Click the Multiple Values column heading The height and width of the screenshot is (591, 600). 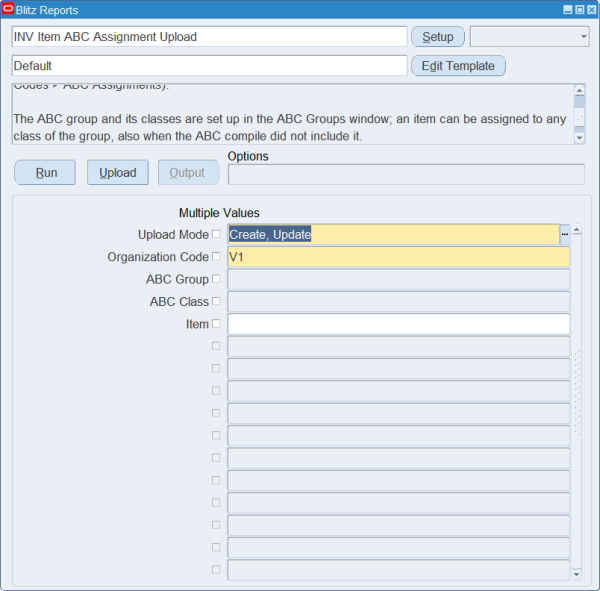[219, 213]
